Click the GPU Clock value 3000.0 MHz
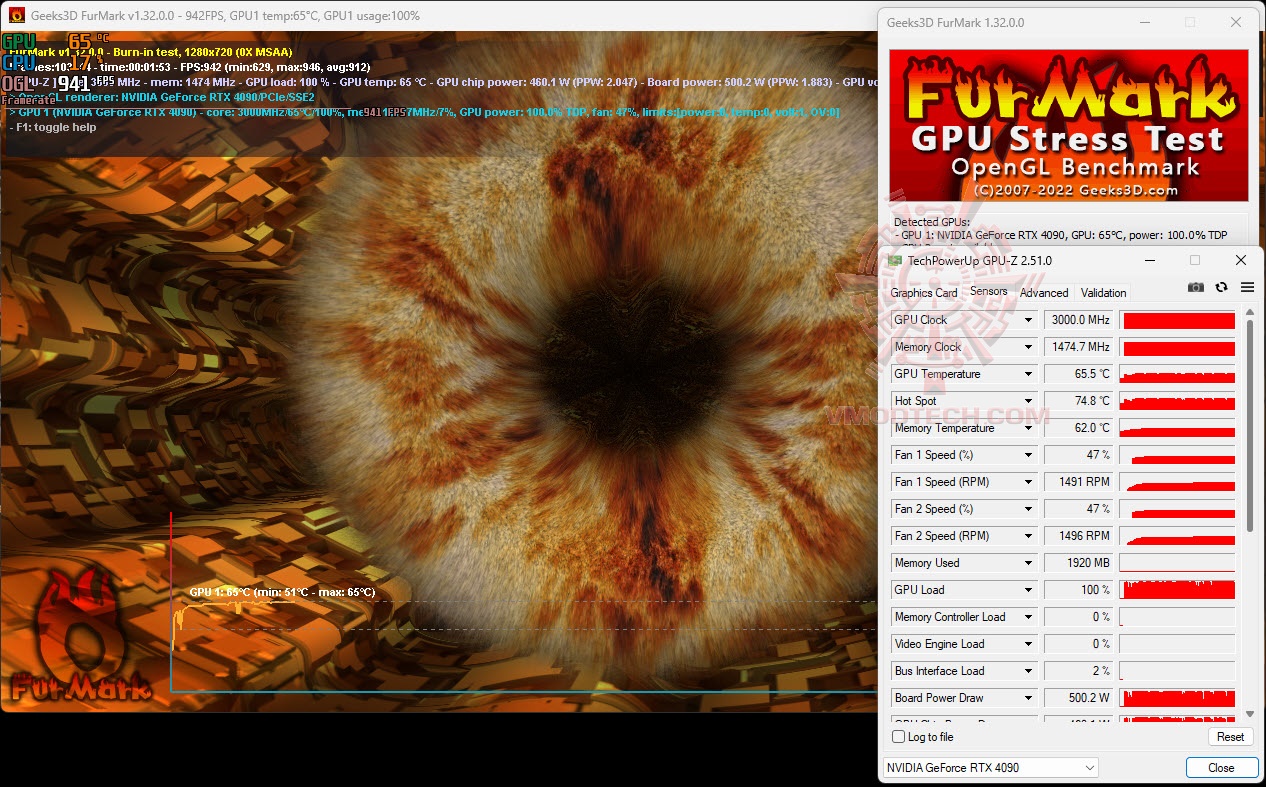 click(x=1079, y=320)
